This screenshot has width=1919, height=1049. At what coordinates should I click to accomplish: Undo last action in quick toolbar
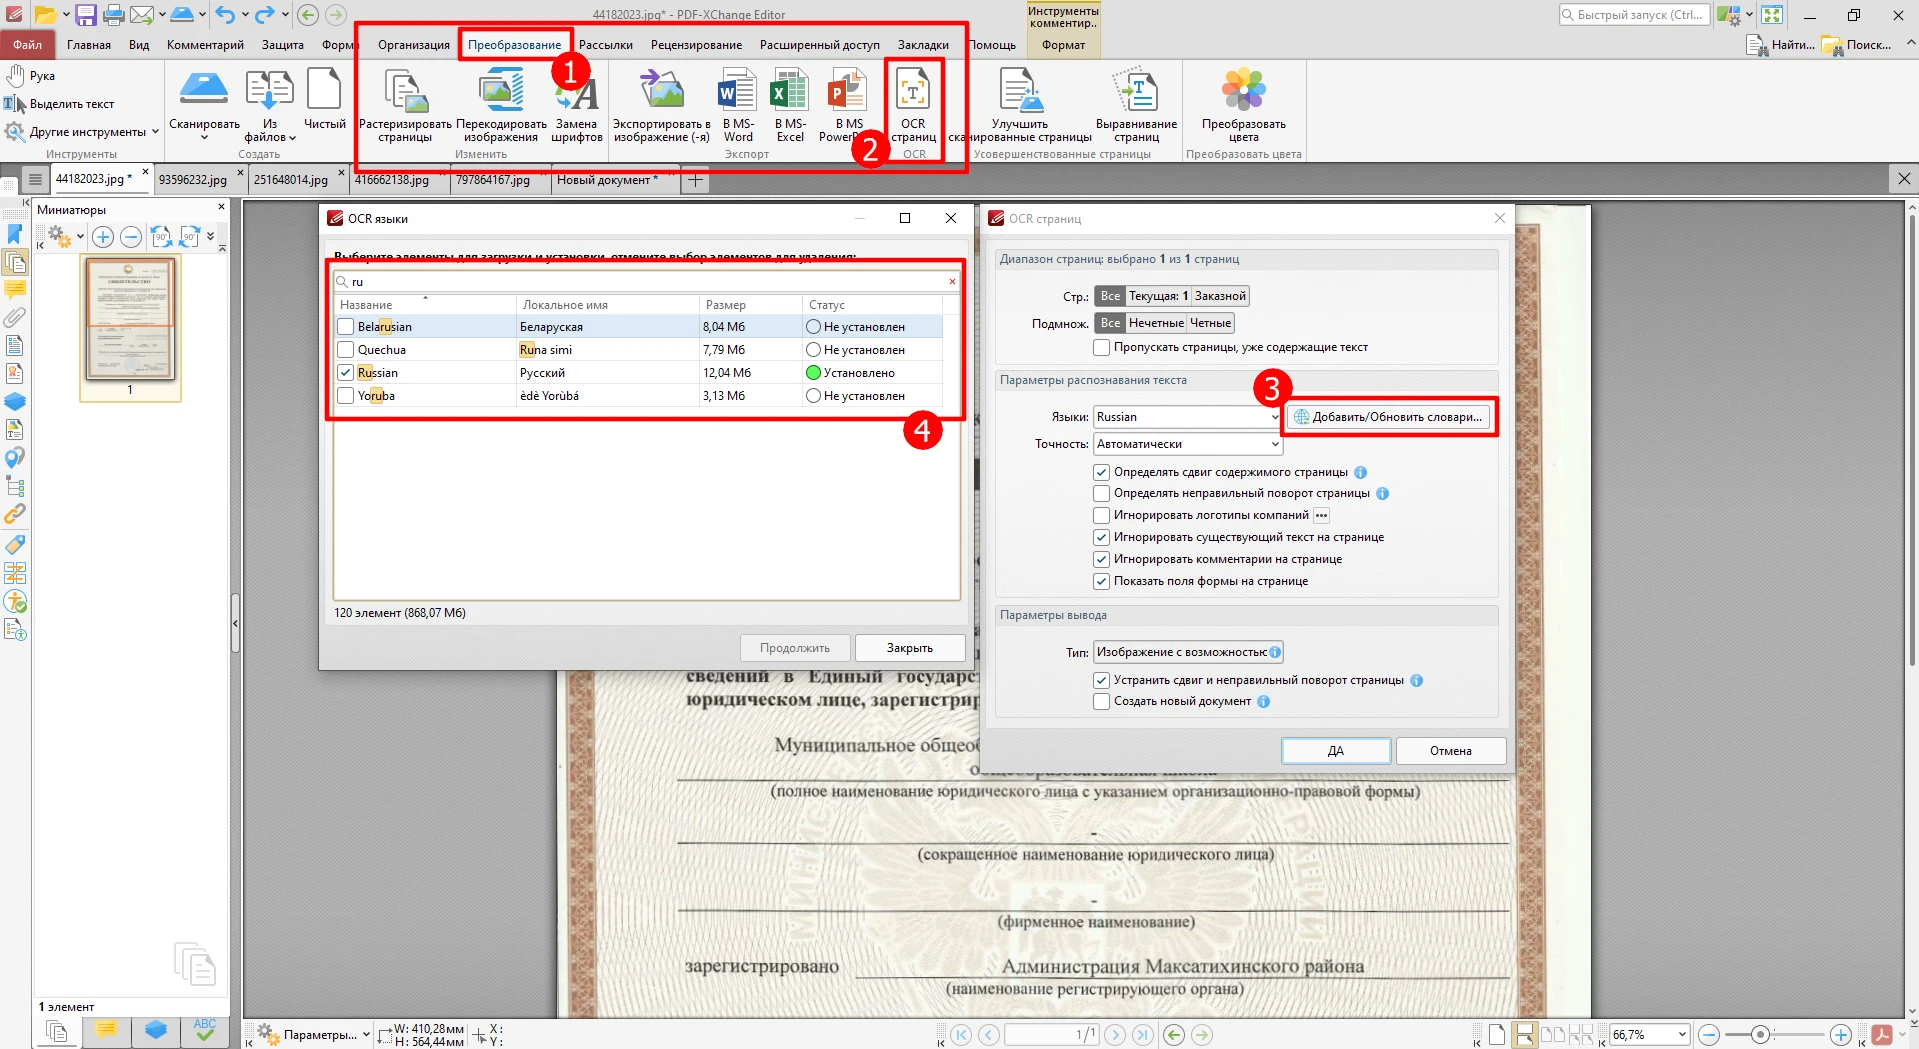225,15
